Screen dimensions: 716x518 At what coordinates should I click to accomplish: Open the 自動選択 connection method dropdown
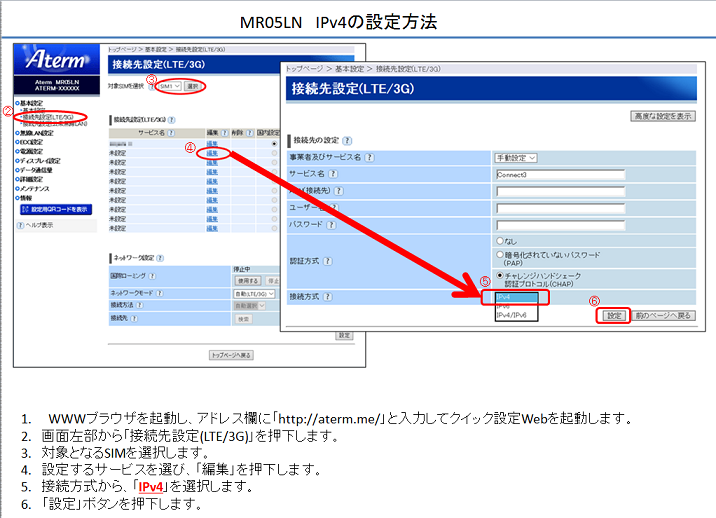[249, 306]
